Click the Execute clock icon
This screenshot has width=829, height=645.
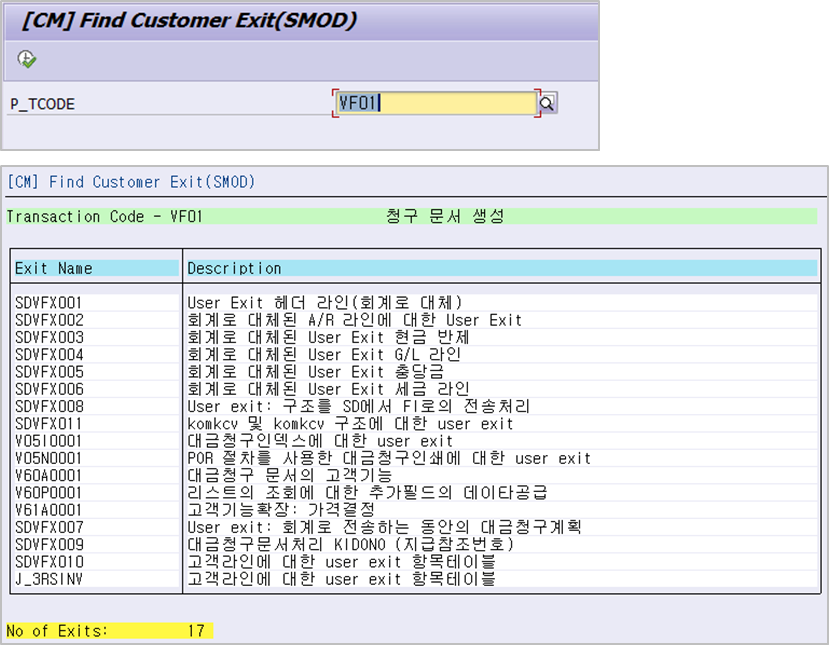26,59
